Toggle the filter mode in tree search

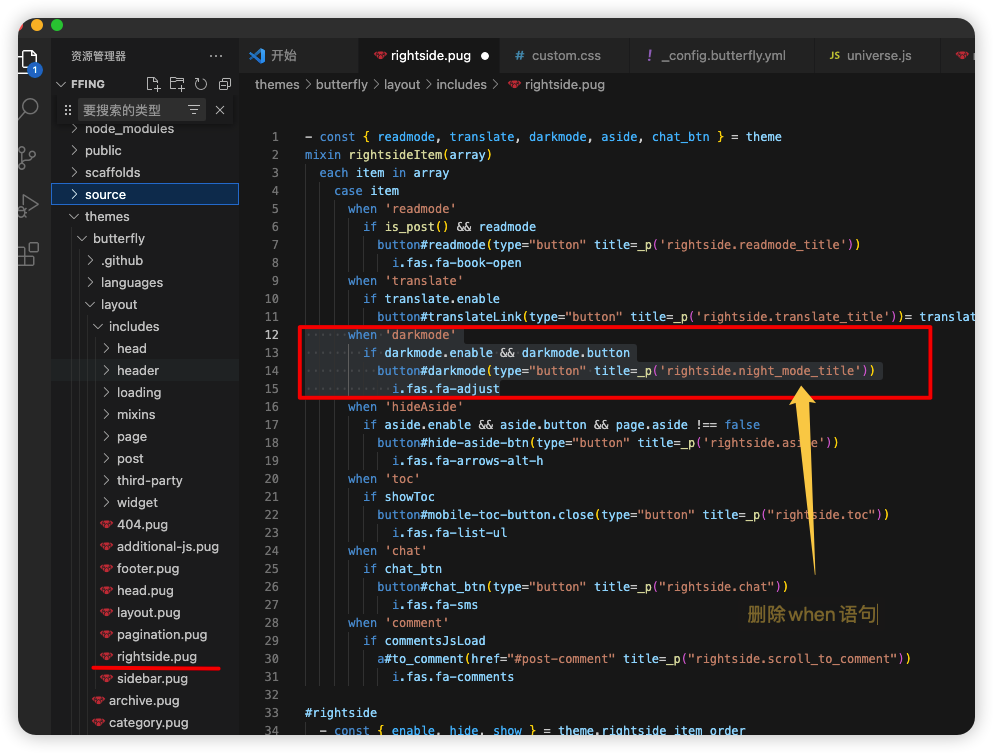point(194,110)
